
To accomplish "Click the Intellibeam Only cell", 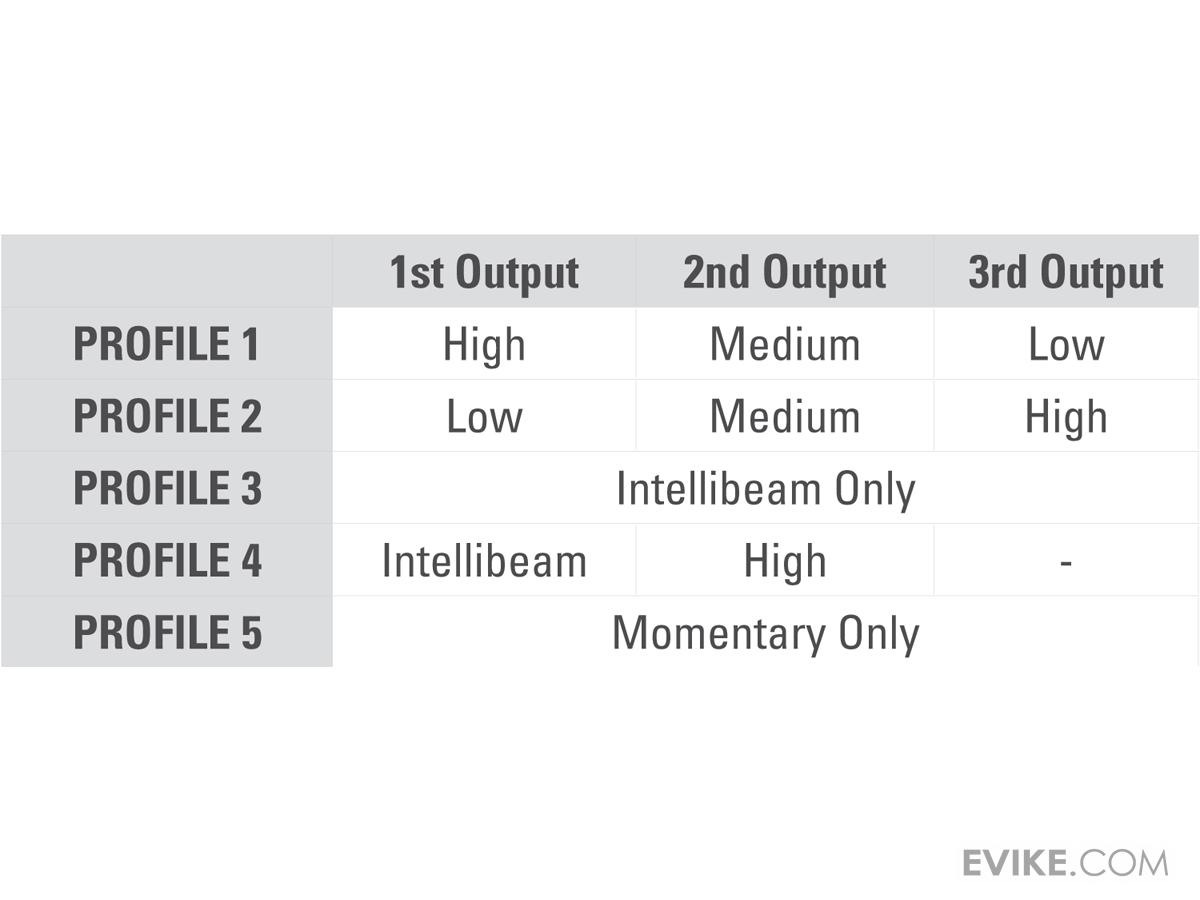I will 765,489.
